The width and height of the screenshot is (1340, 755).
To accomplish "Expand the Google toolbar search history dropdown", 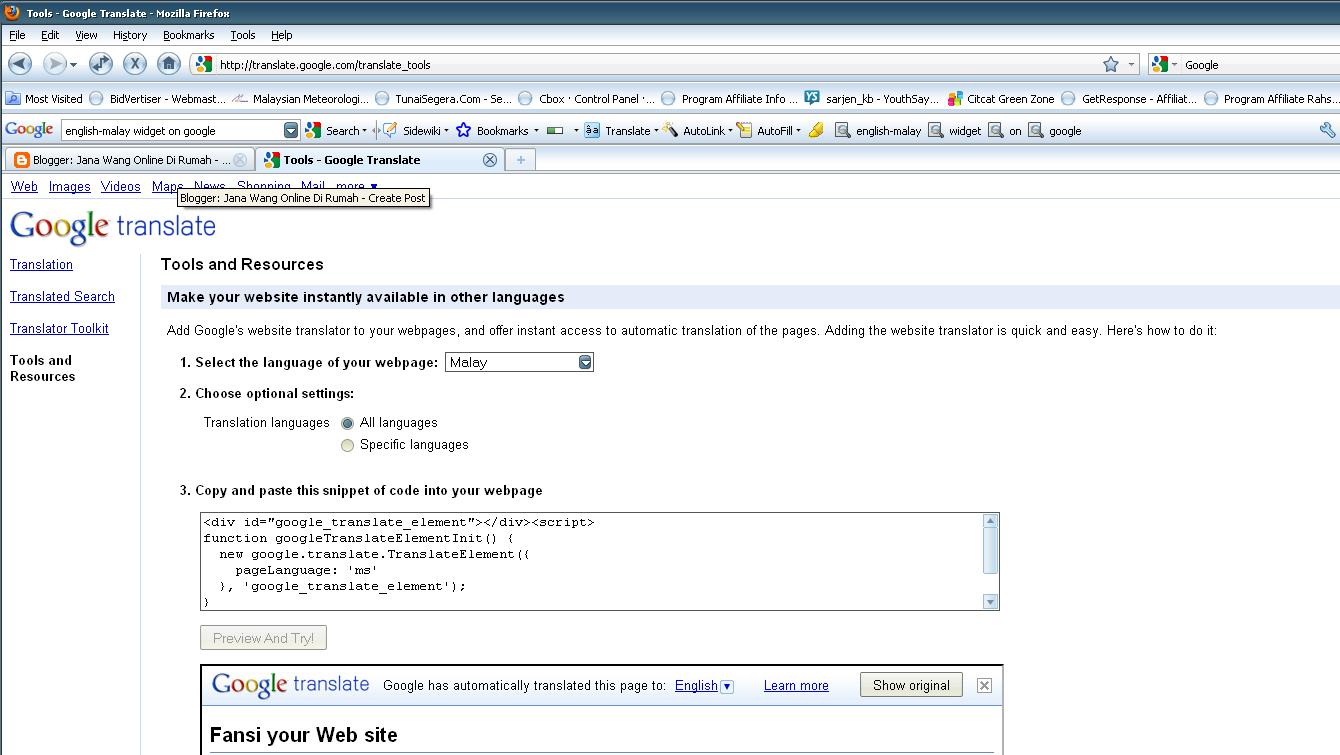I will coord(291,130).
